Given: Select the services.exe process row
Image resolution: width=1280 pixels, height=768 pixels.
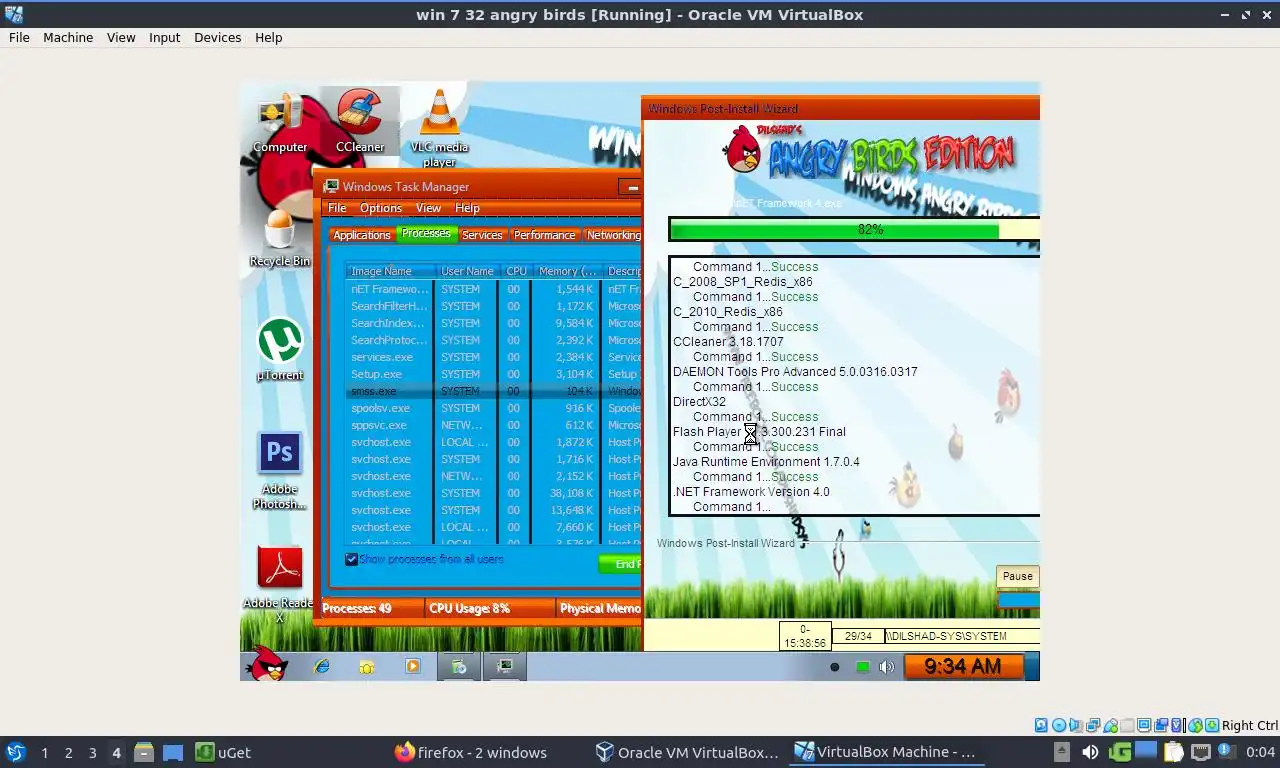Looking at the screenshot, I should pos(494,357).
